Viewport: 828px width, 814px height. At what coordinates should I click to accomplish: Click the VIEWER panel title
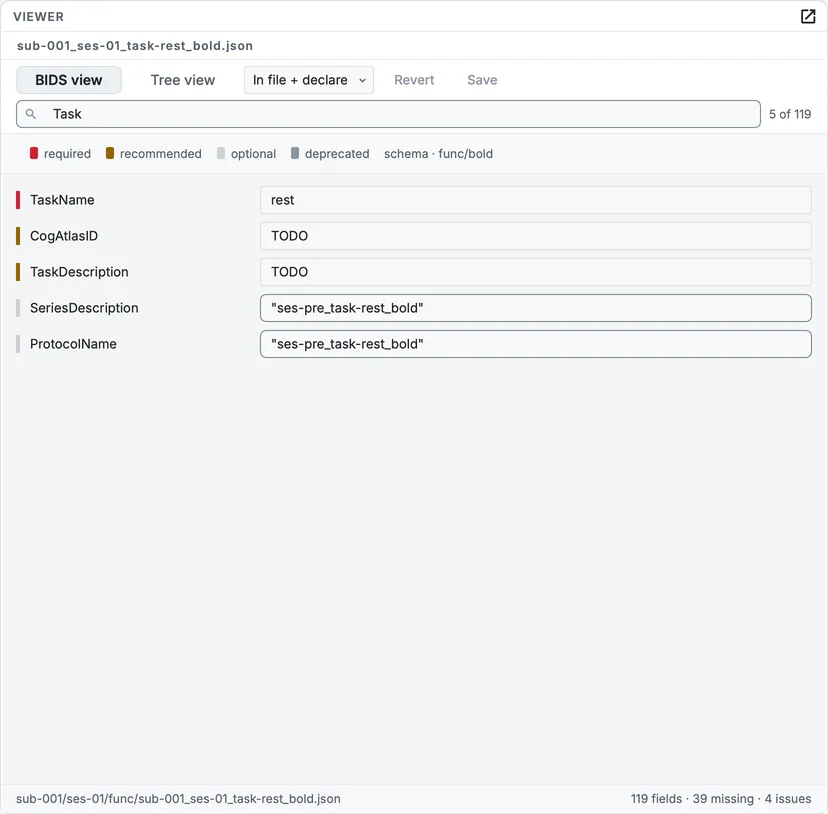pos(39,17)
